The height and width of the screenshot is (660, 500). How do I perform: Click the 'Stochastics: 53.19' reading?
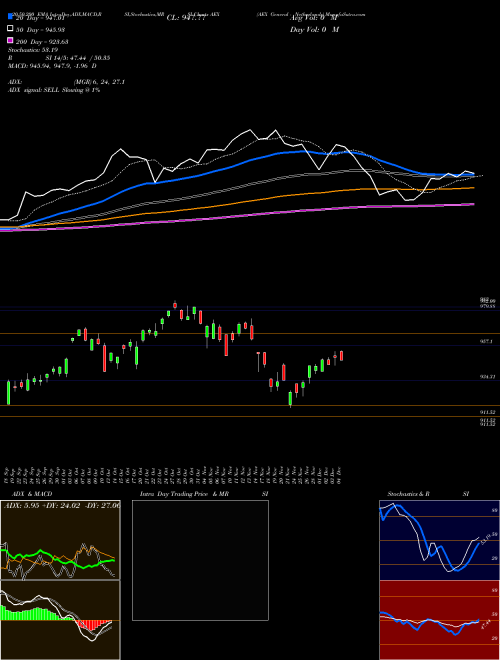(33, 50)
